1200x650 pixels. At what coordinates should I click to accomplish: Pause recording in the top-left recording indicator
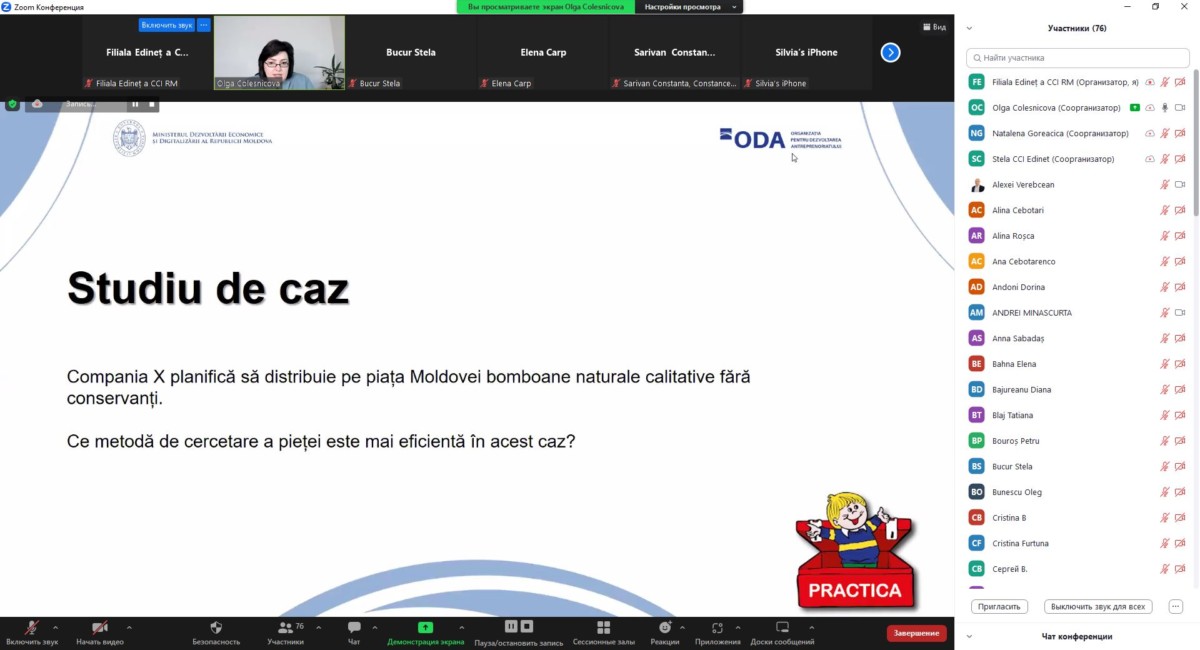pyautogui.click(x=135, y=104)
